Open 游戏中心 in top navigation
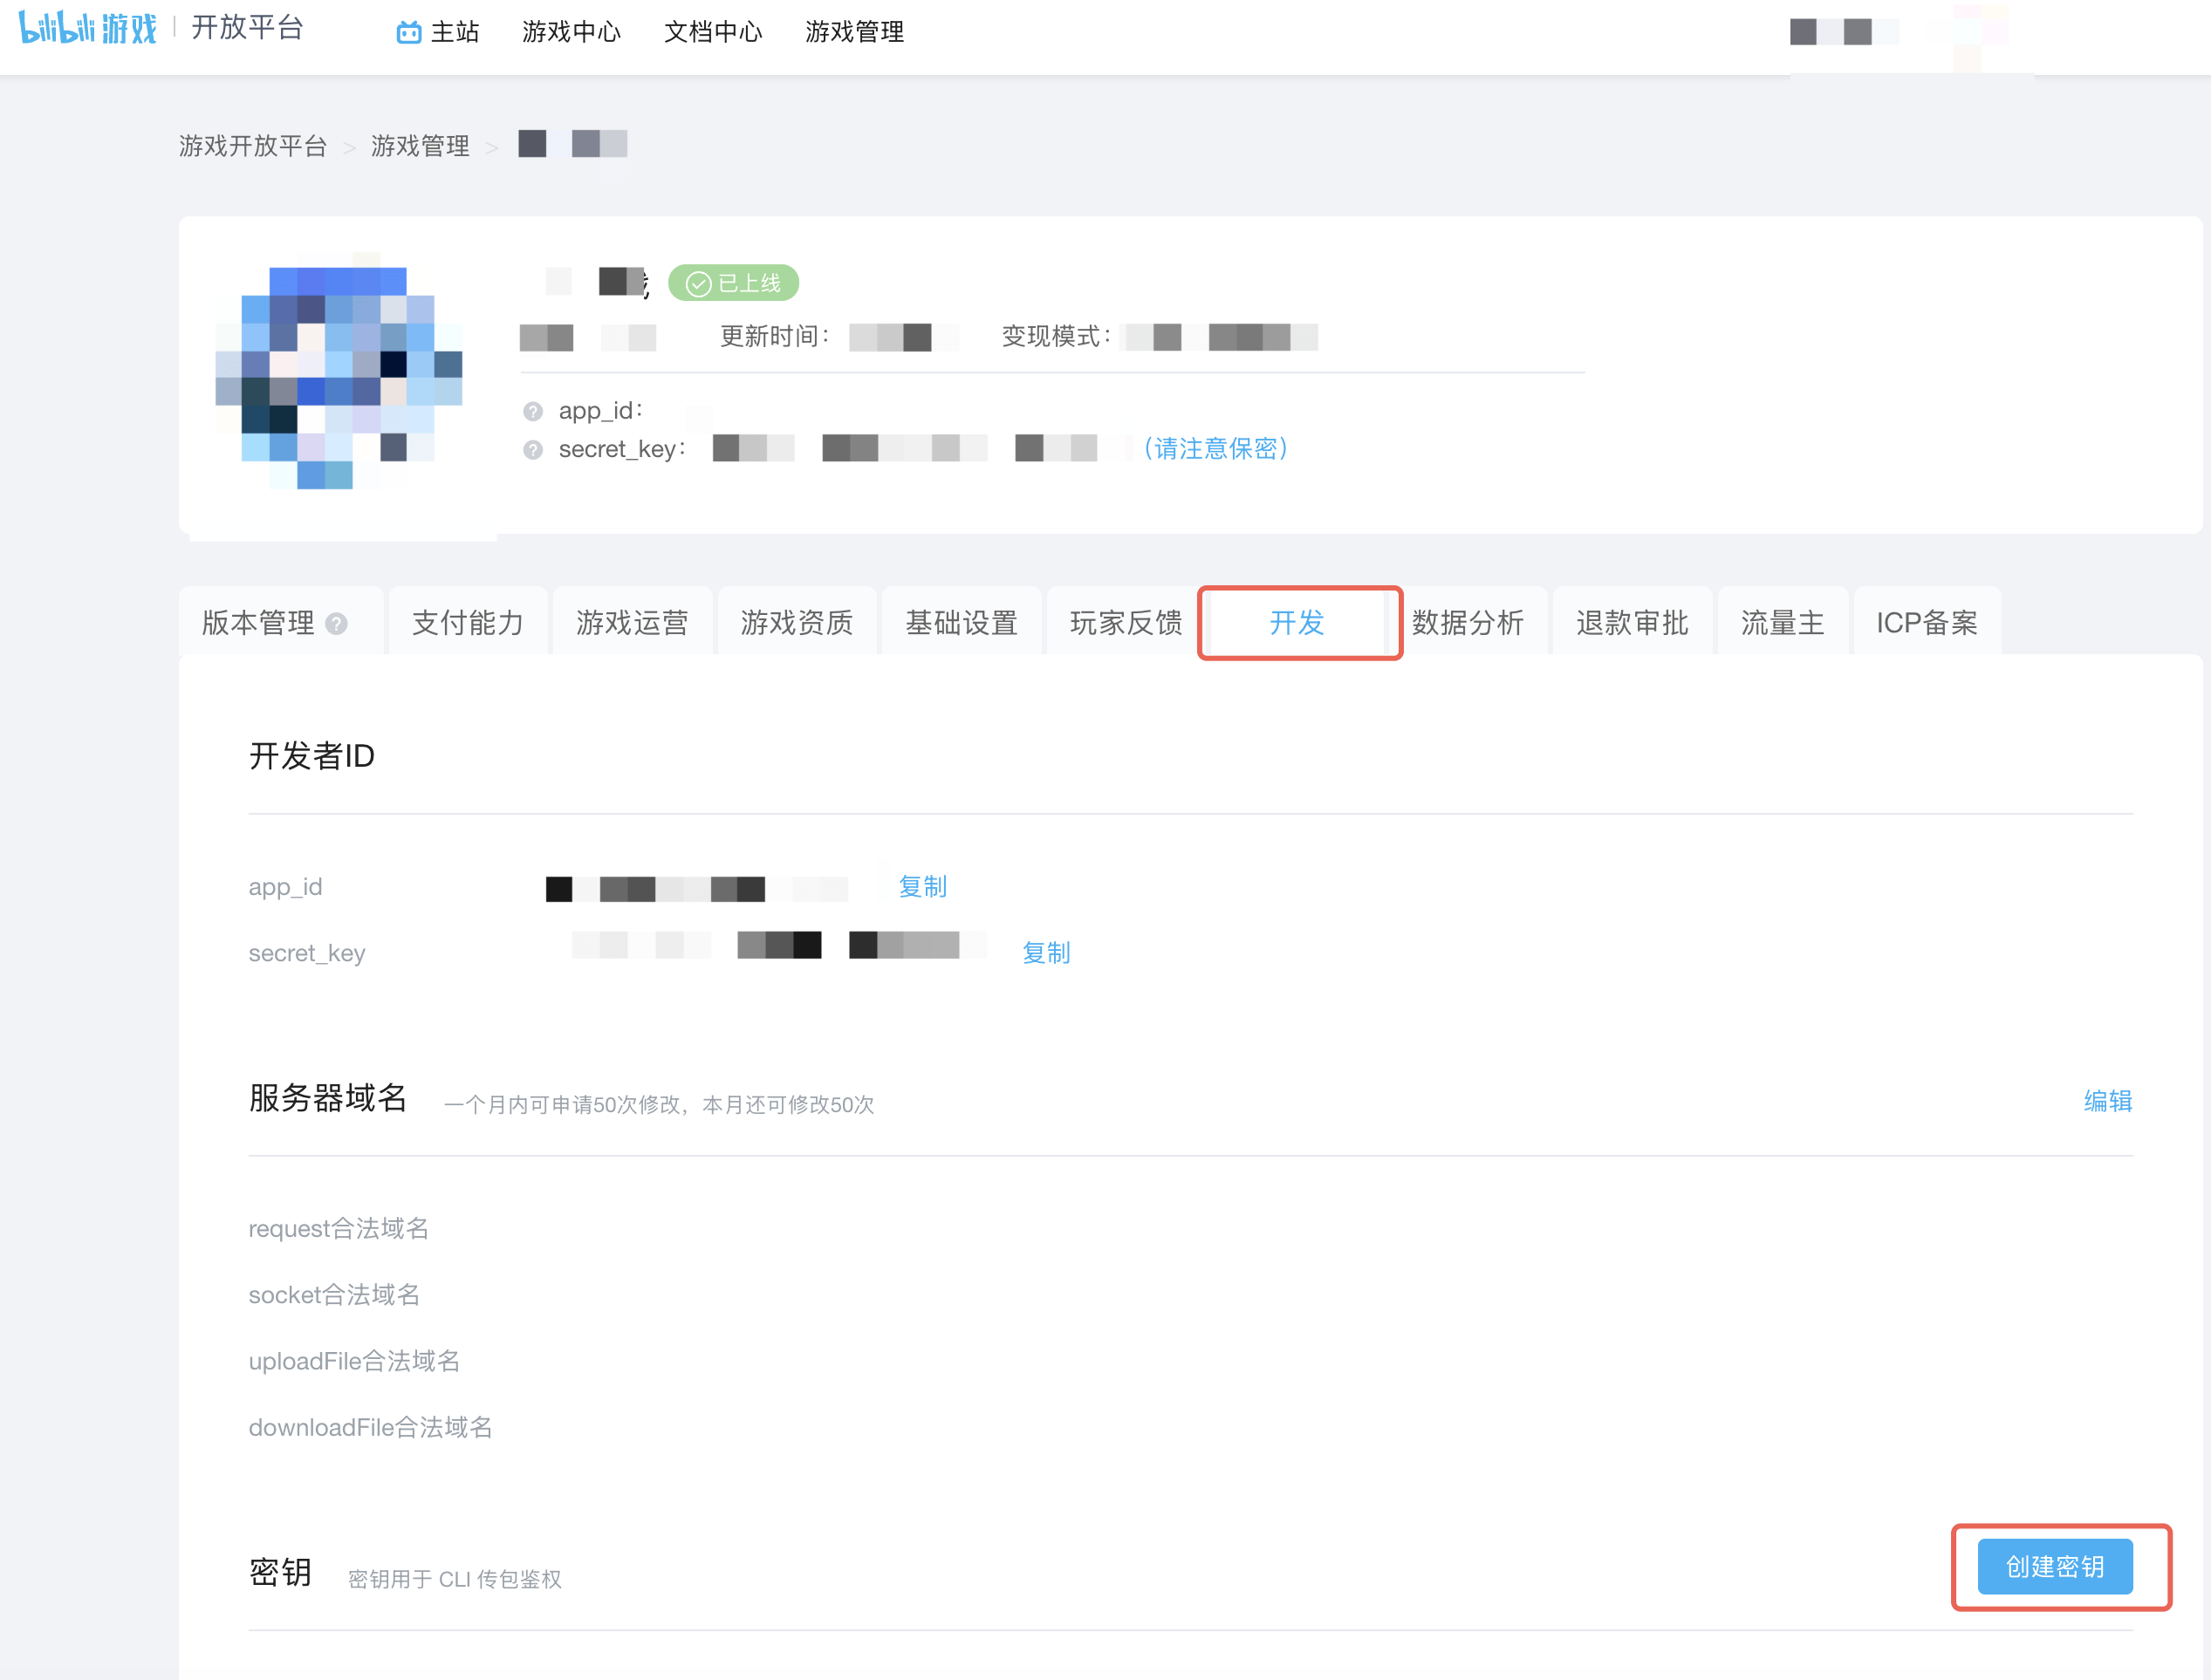The width and height of the screenshot is (2211, 1680). [571, 32]
